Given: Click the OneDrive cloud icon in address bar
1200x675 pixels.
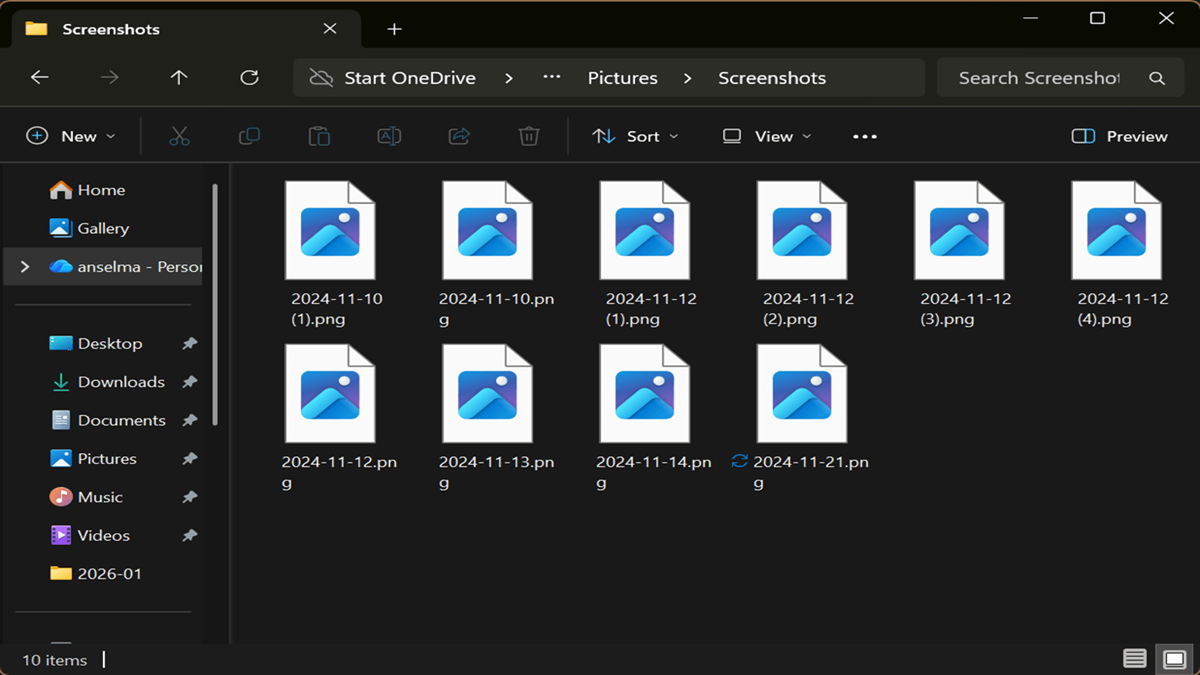Looking at the screenshot, I should 321,78.
